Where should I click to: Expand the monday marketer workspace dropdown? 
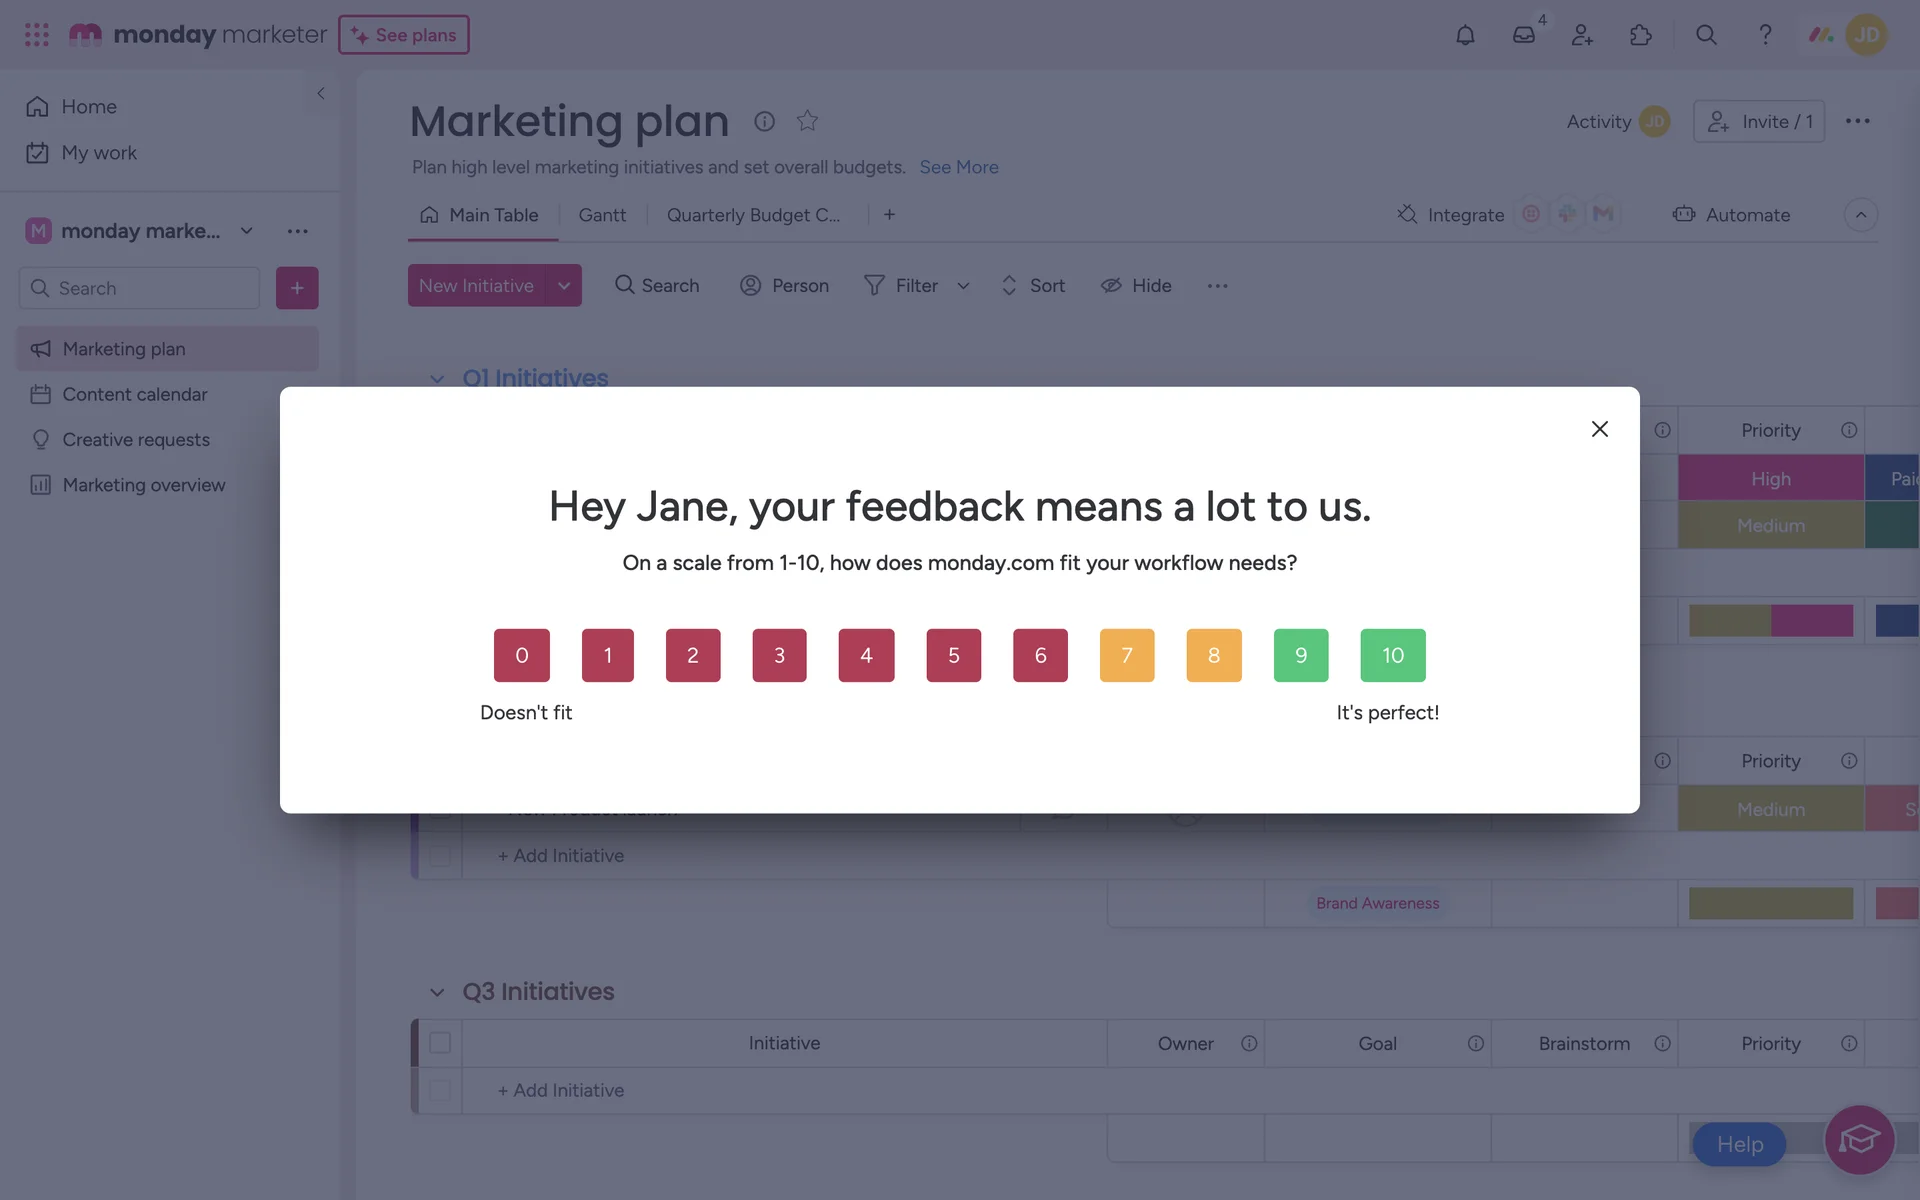tap(246, 231)
